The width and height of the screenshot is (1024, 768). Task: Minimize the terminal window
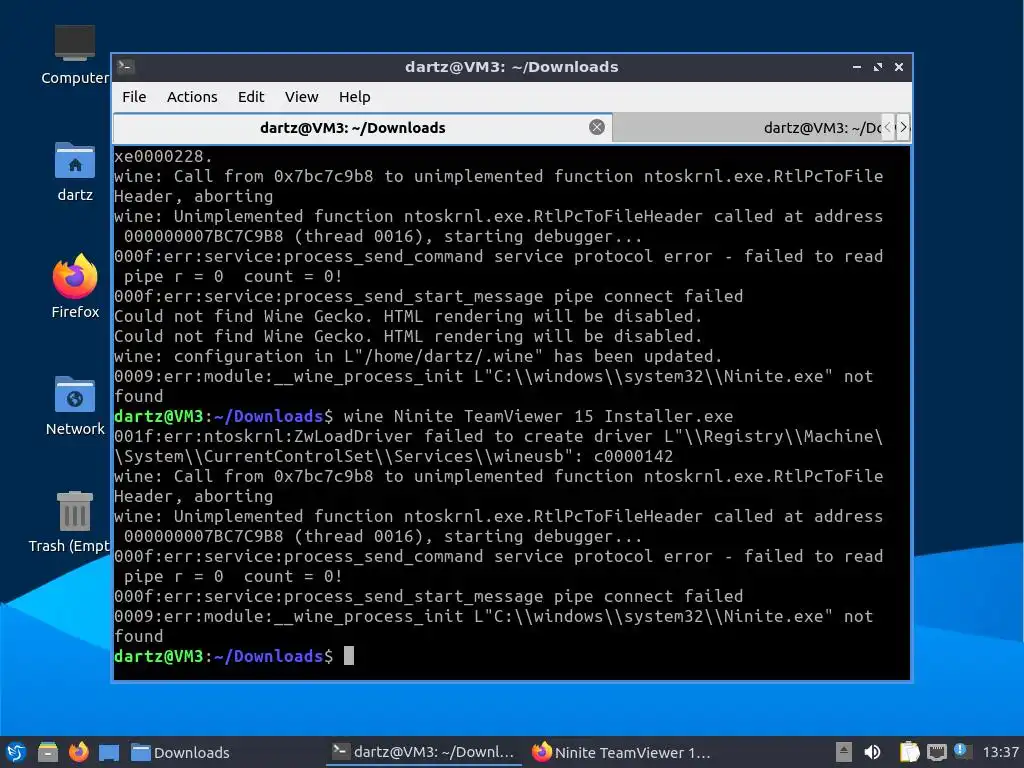[x=856, y=67]
